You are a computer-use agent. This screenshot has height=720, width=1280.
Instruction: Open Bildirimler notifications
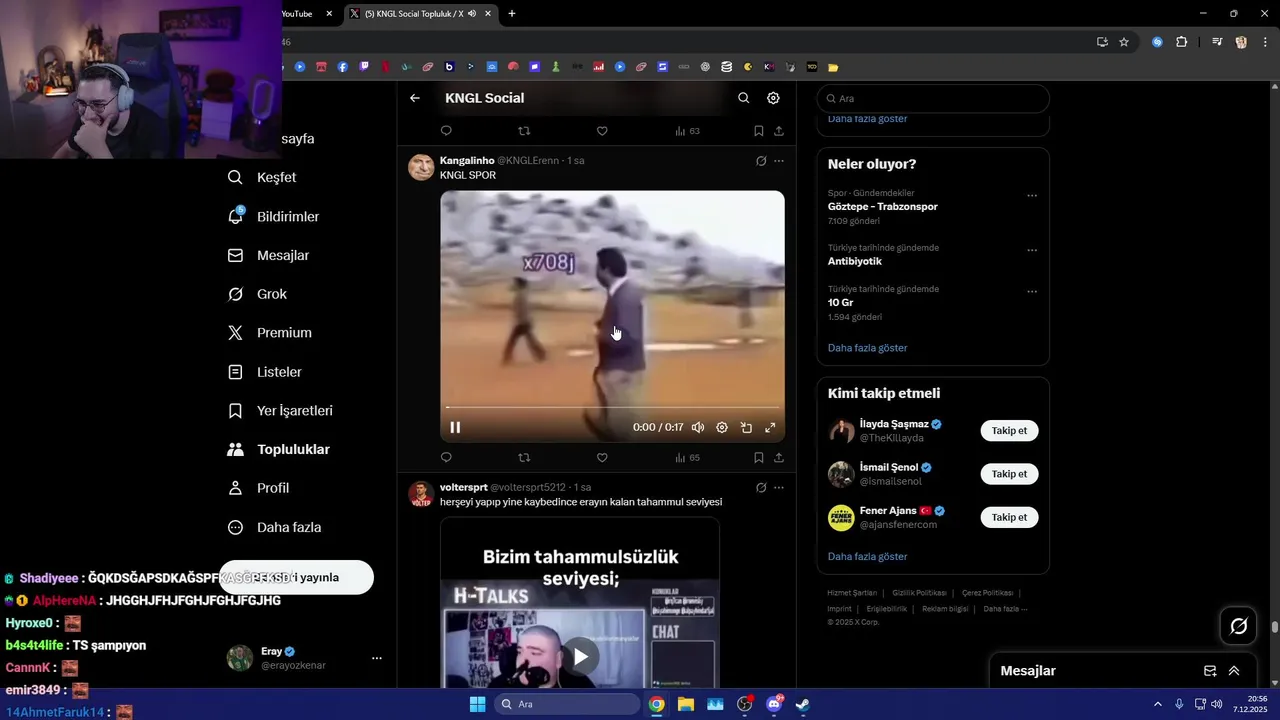point(274,216)
